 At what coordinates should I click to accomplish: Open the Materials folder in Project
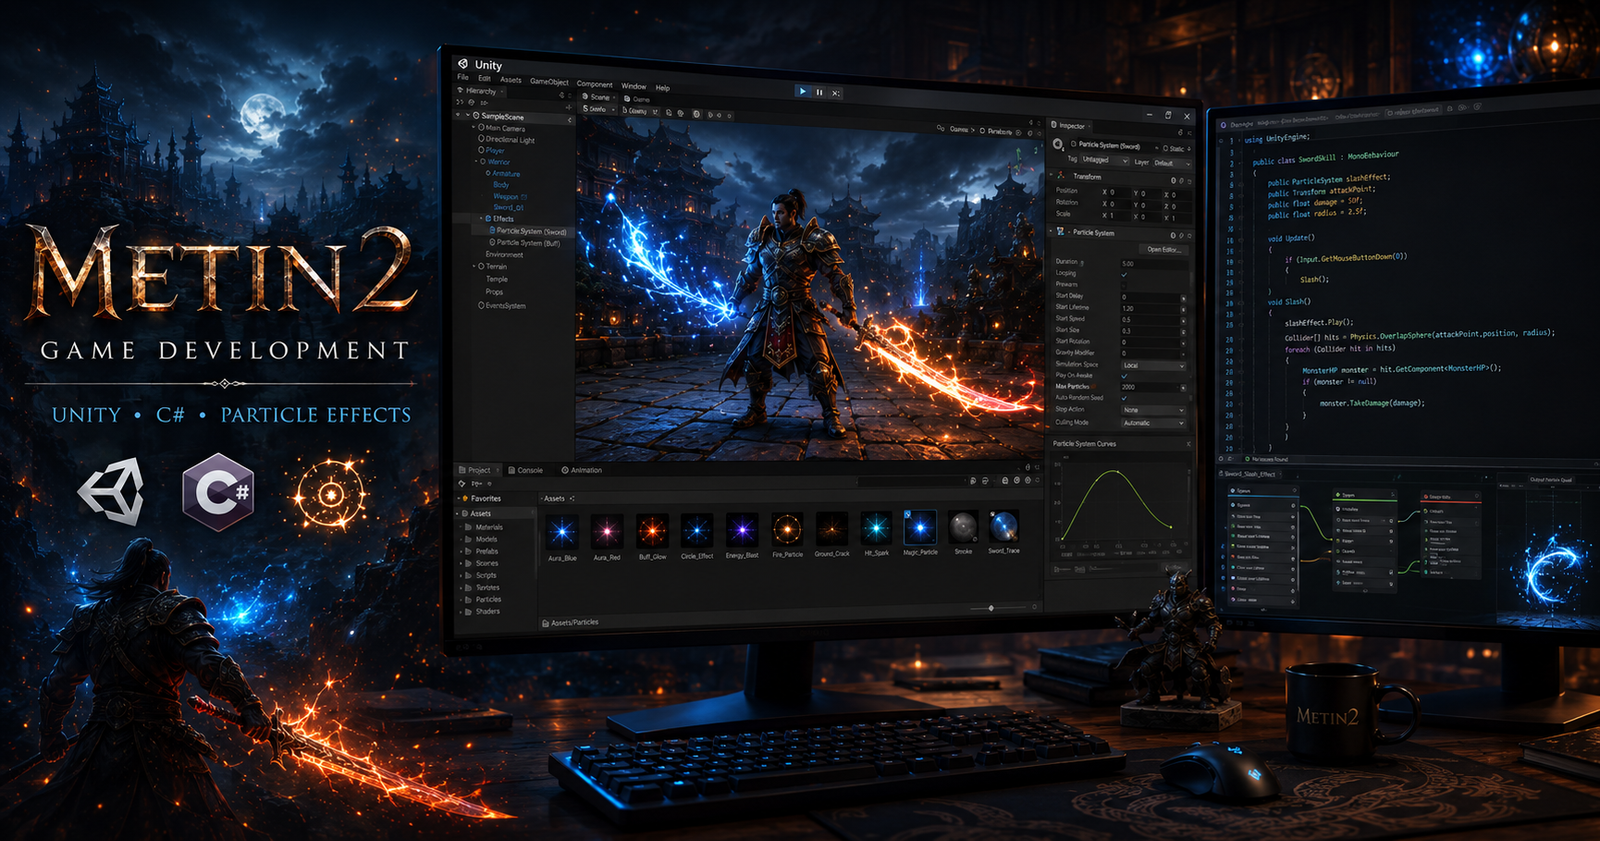[483, 527]
